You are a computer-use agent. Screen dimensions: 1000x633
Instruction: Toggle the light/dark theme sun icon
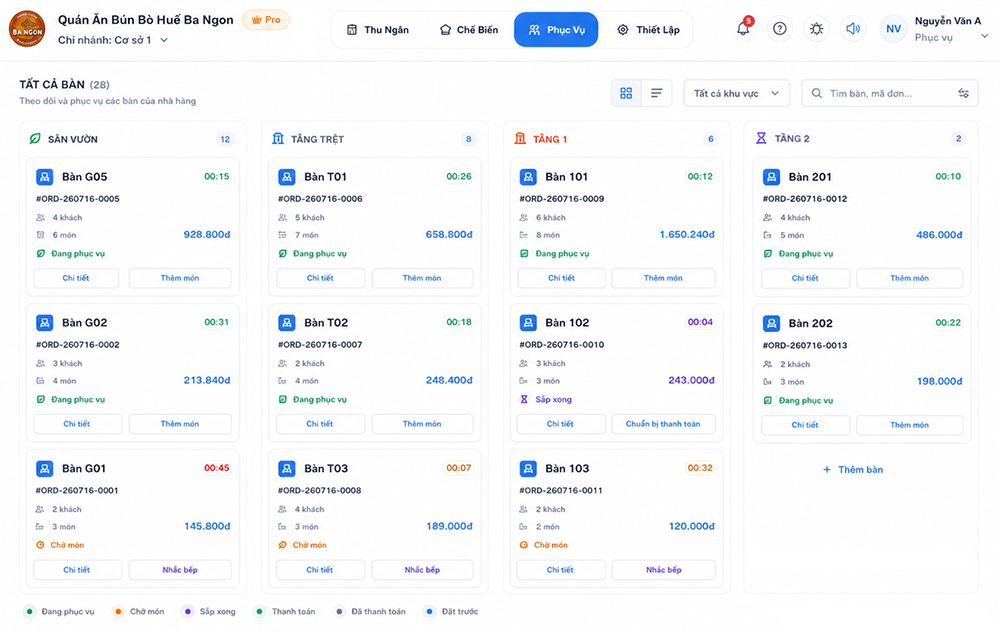pyautogui.click(x=816, y=29)
